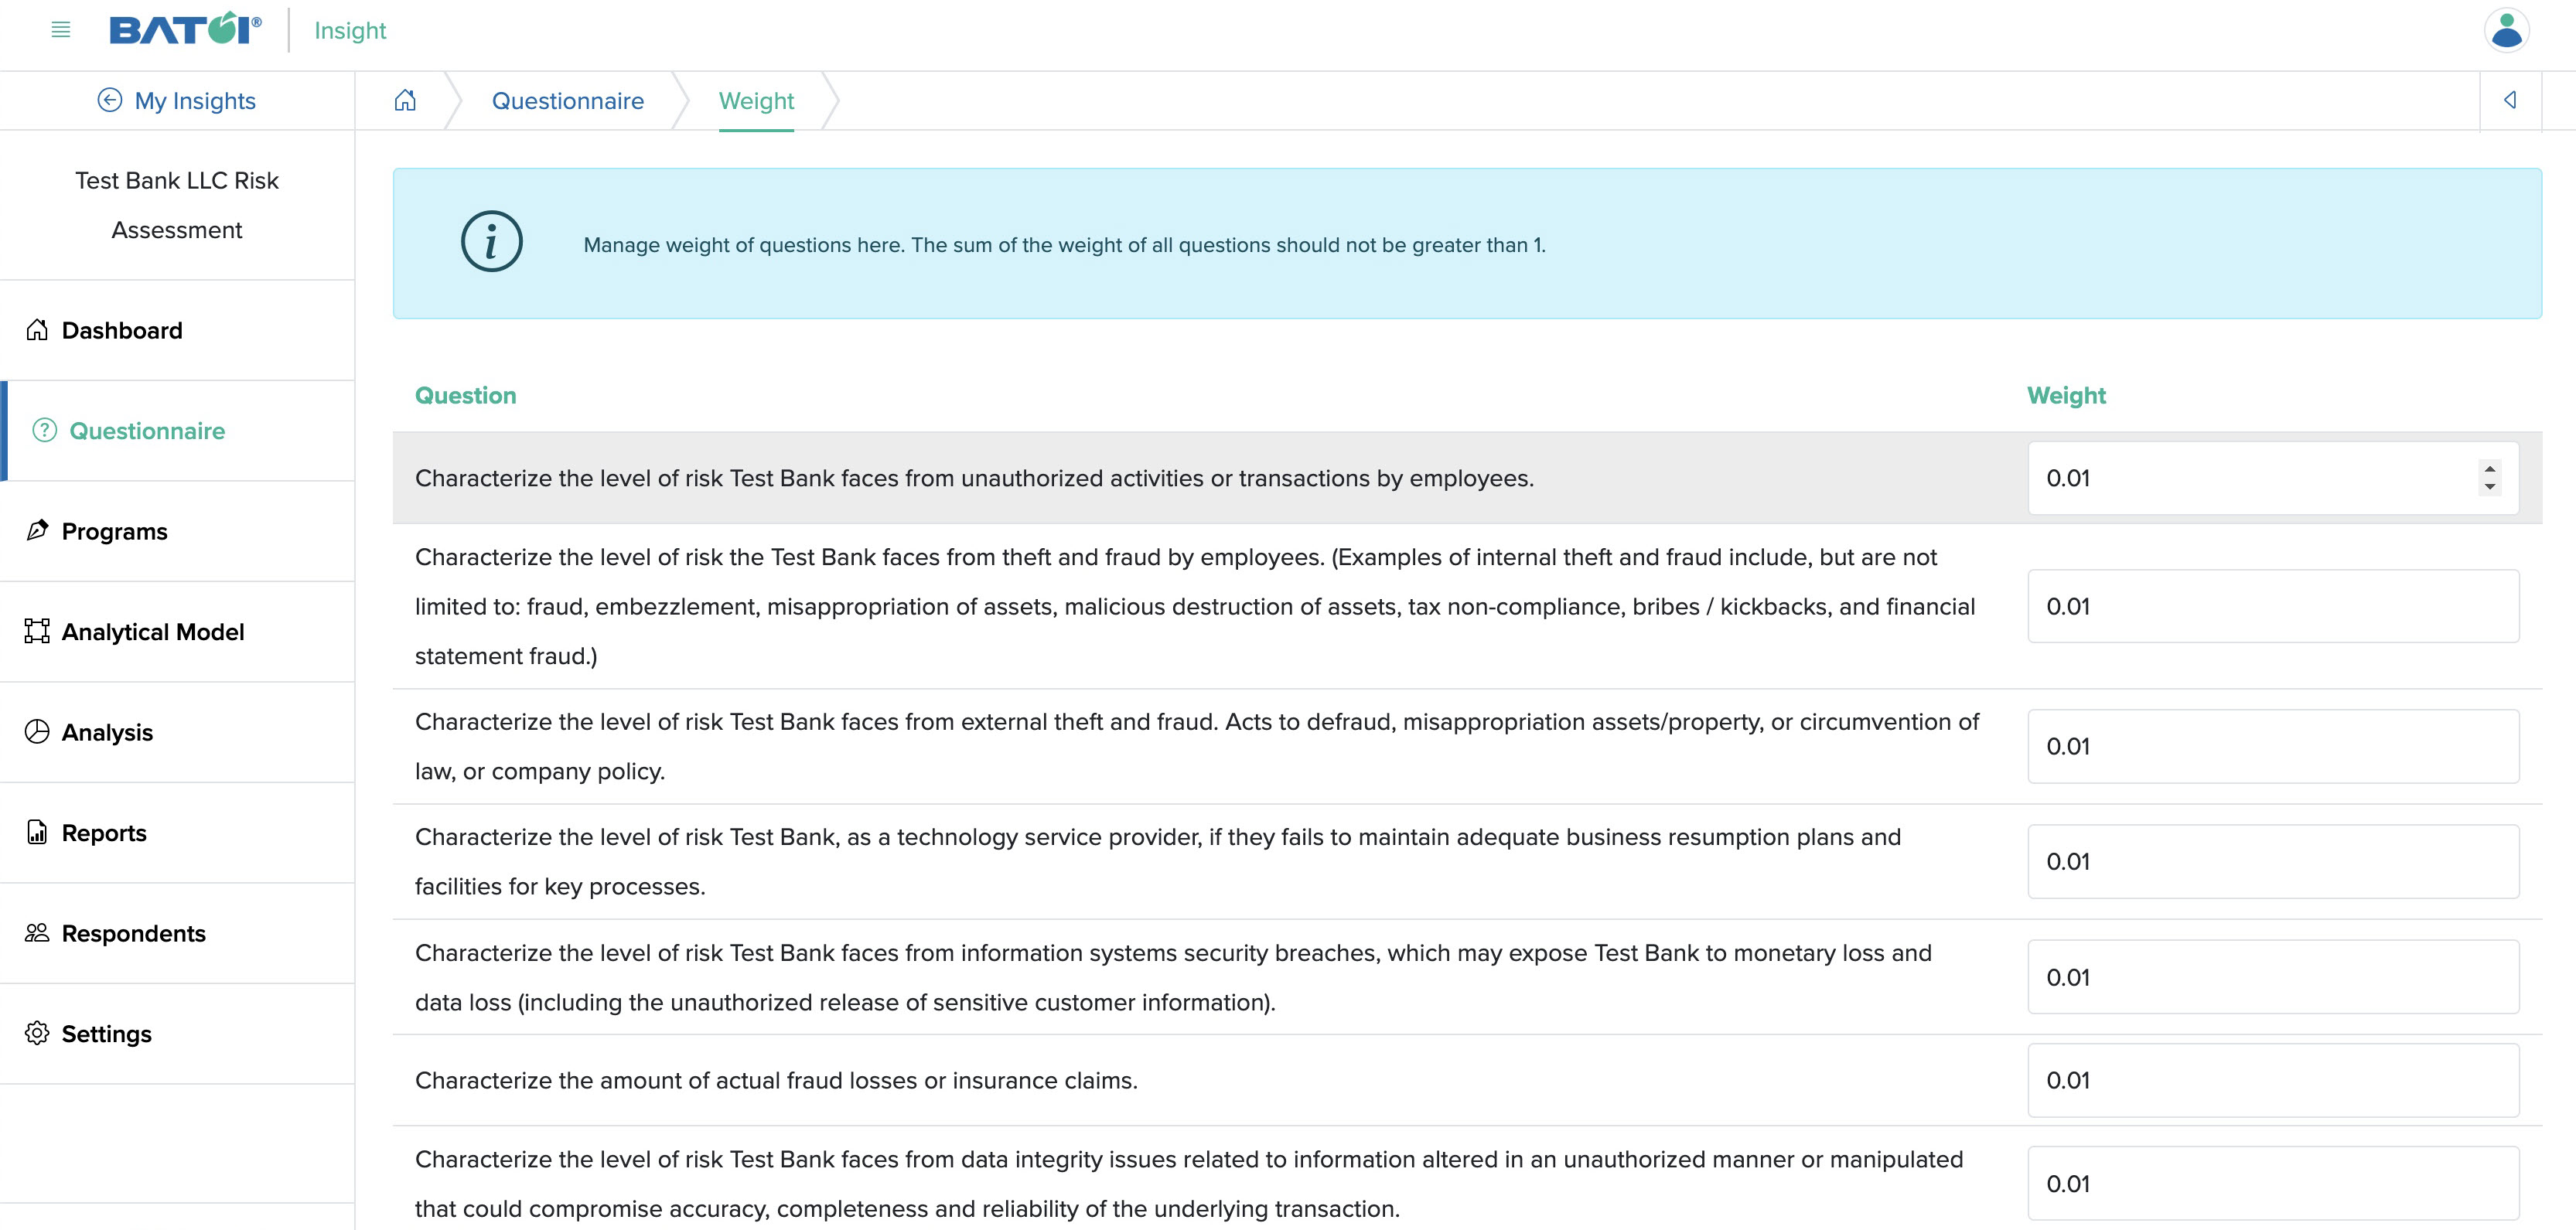Click the Programs pen icon

coord(37,530)
